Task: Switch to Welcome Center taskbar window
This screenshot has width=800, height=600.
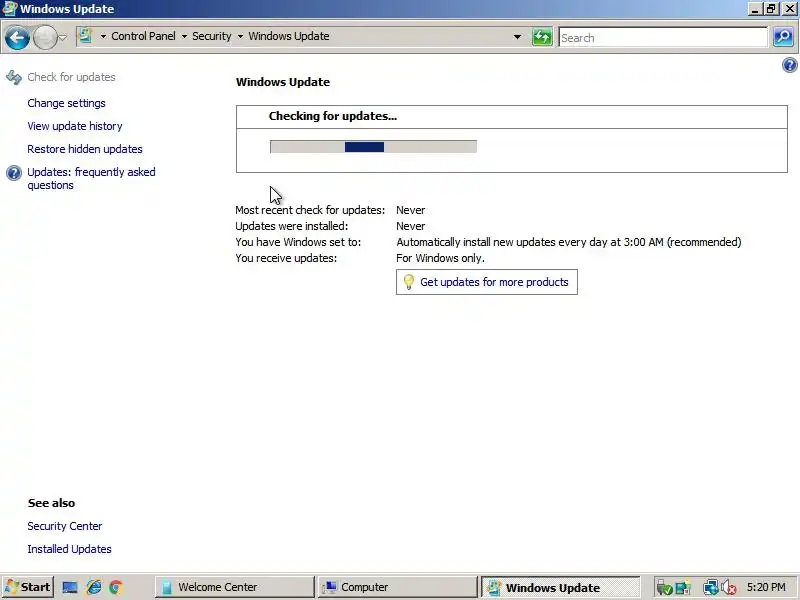Action: (x=235, y=587)
